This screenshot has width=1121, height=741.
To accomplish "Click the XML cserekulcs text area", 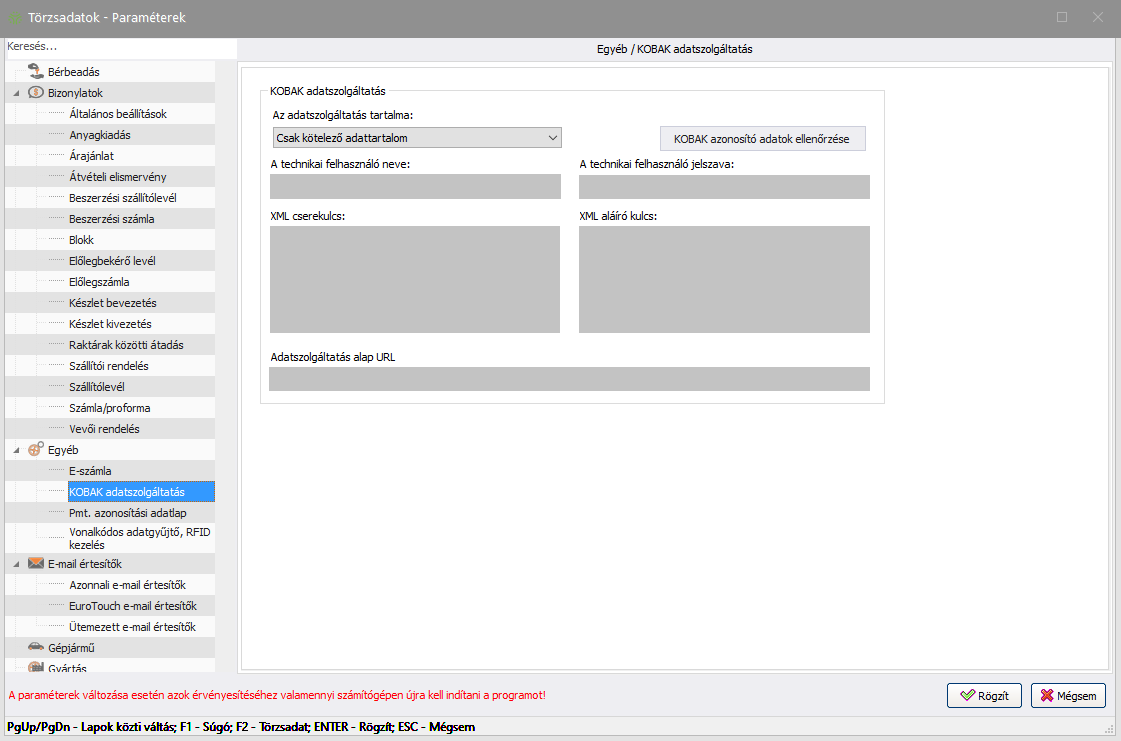I will click(415, 279).
